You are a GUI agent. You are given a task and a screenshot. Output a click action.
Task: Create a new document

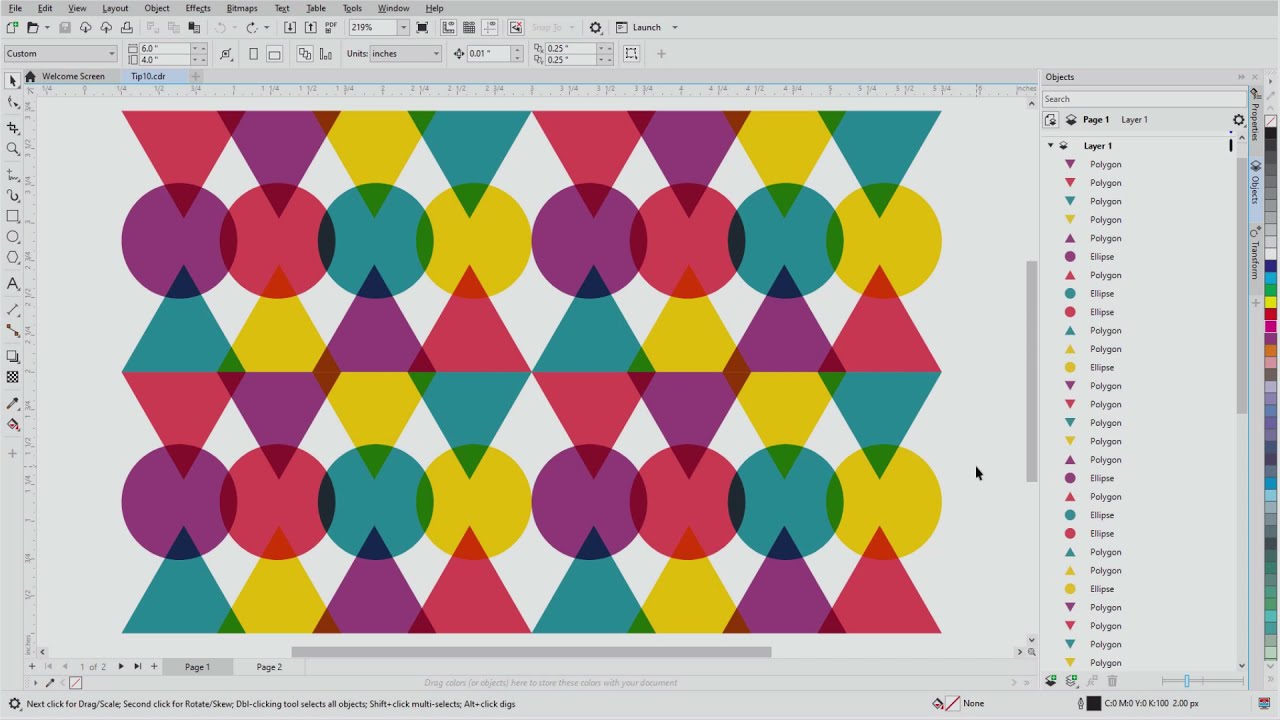pos(12,27)
